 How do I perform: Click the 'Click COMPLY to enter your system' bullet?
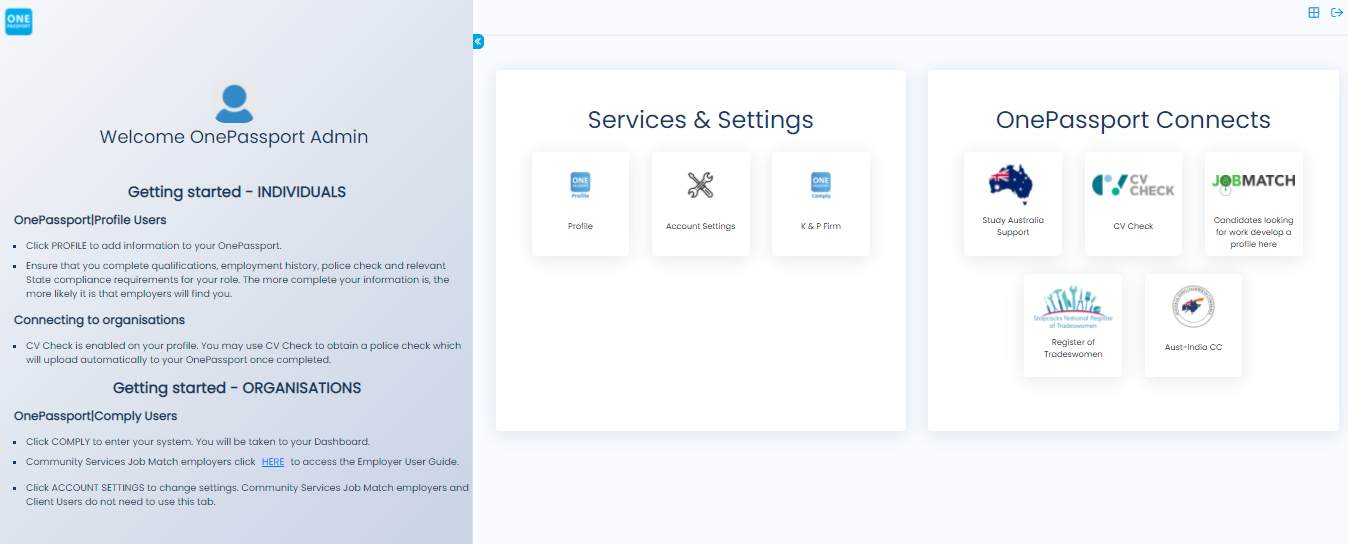[198, 441]
